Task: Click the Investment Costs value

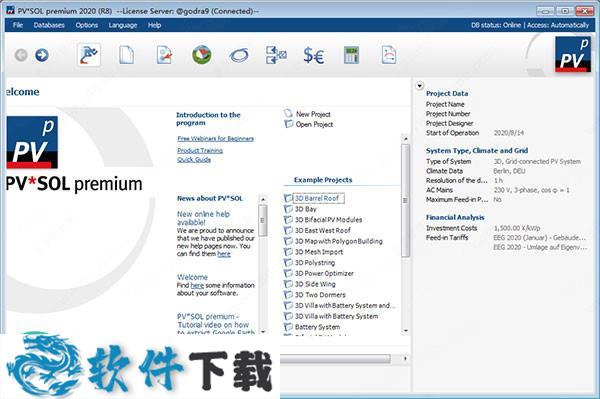Action: pyautogui.click(x=517, y=228)
